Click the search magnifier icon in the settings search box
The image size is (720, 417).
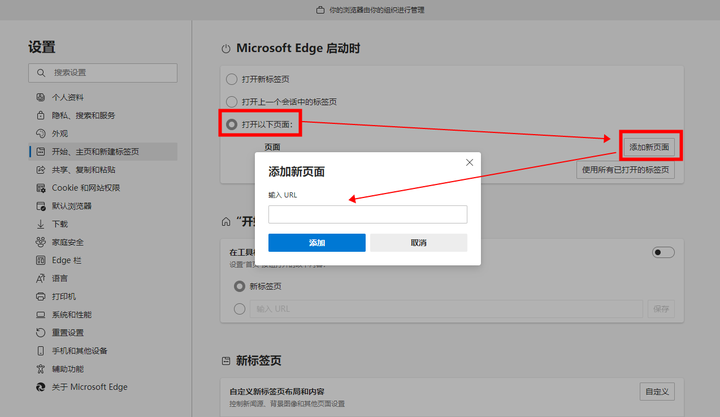pos(41,73)
